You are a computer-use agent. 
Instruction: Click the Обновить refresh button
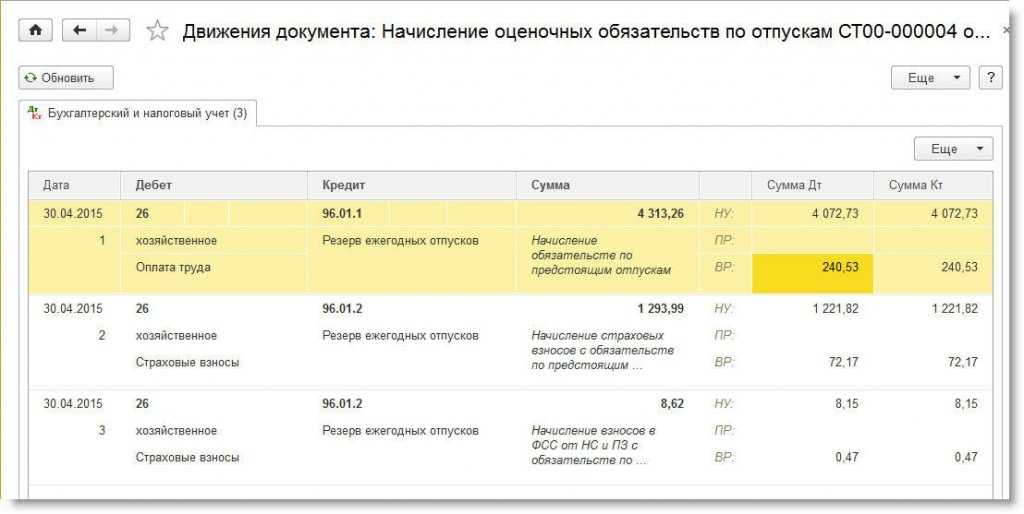click(66, 78)
